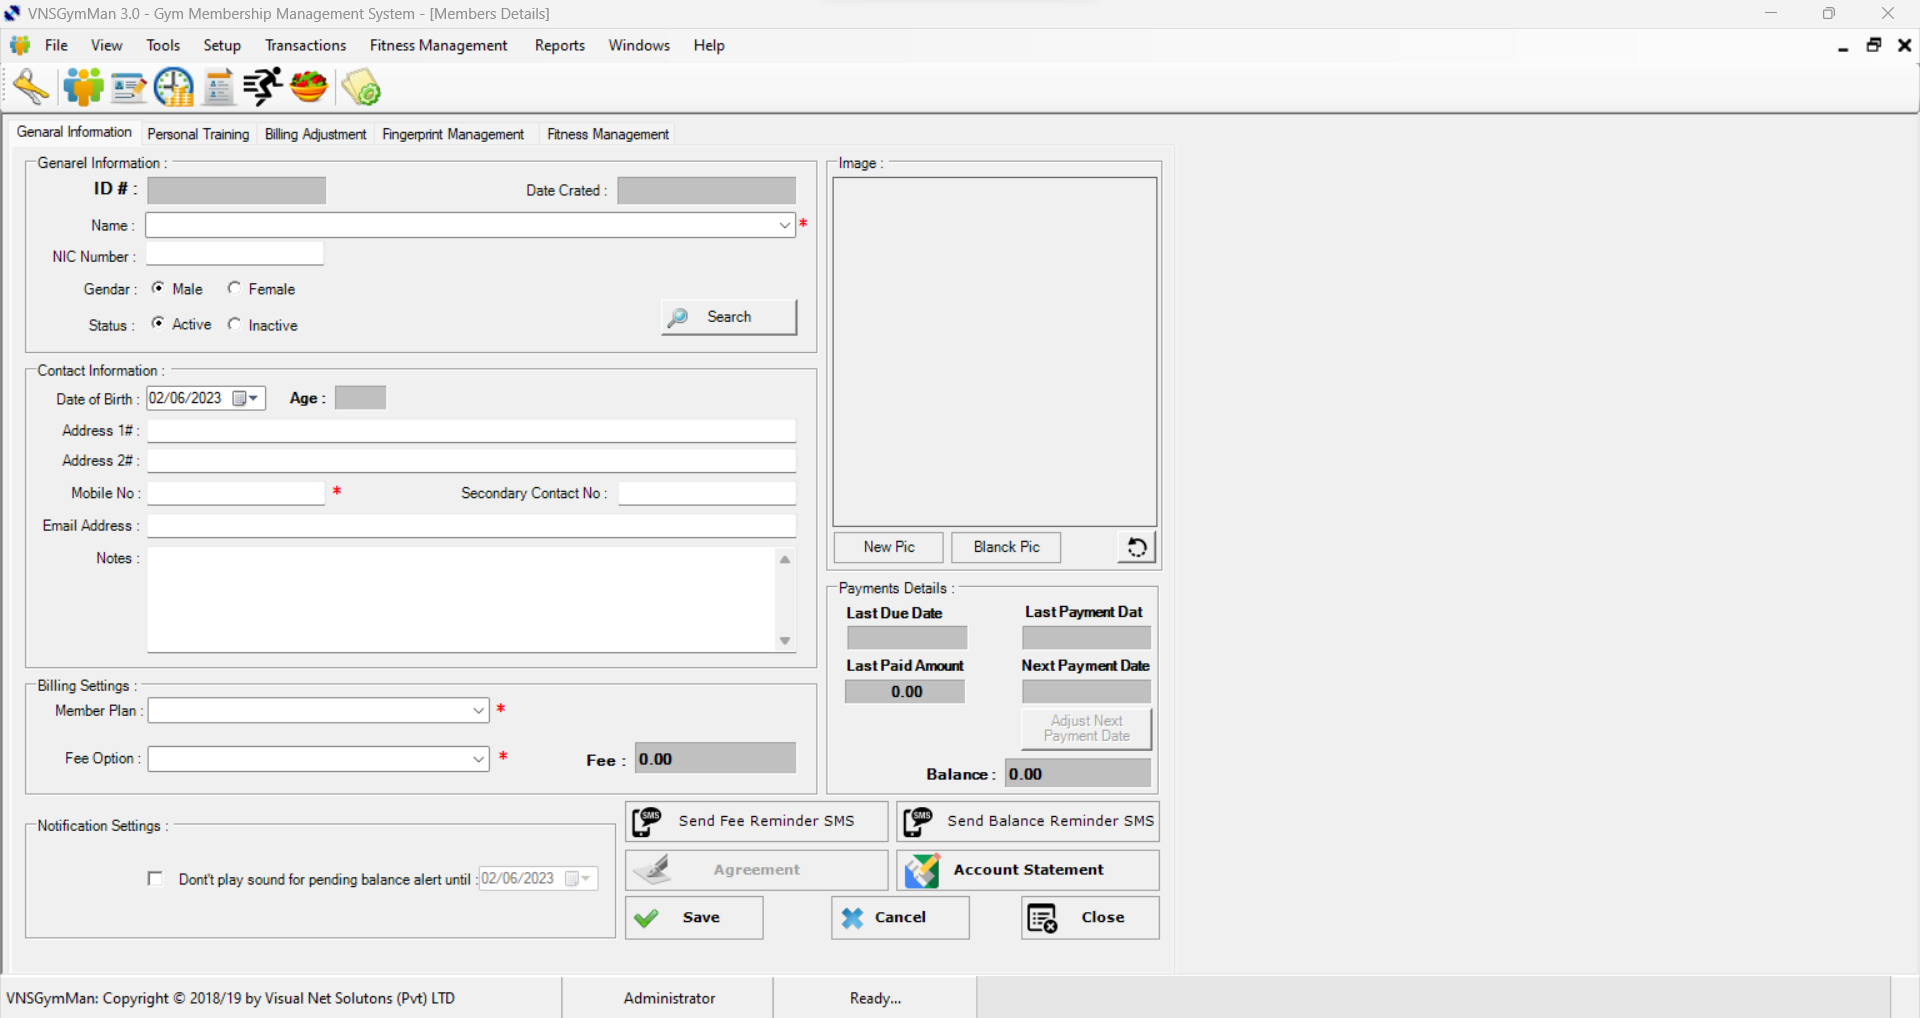Click the Account Statement button
The height and width of the screenshot is (1018, 1920).
pyautogui.click(x=1028, y=870)
